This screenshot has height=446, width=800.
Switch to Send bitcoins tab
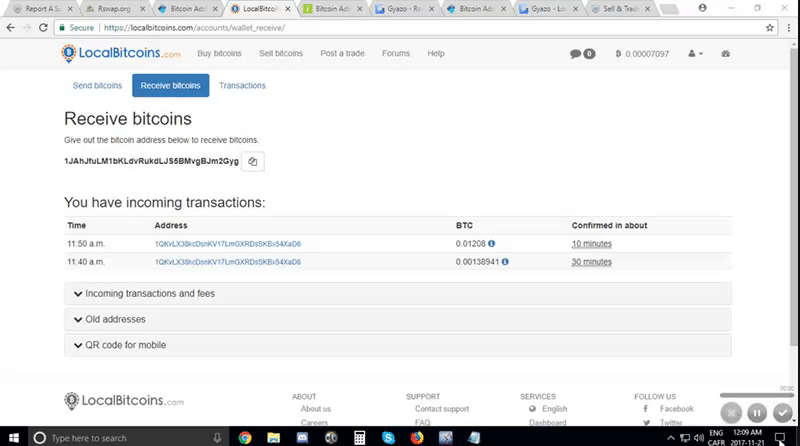click(x=97, y=85)
